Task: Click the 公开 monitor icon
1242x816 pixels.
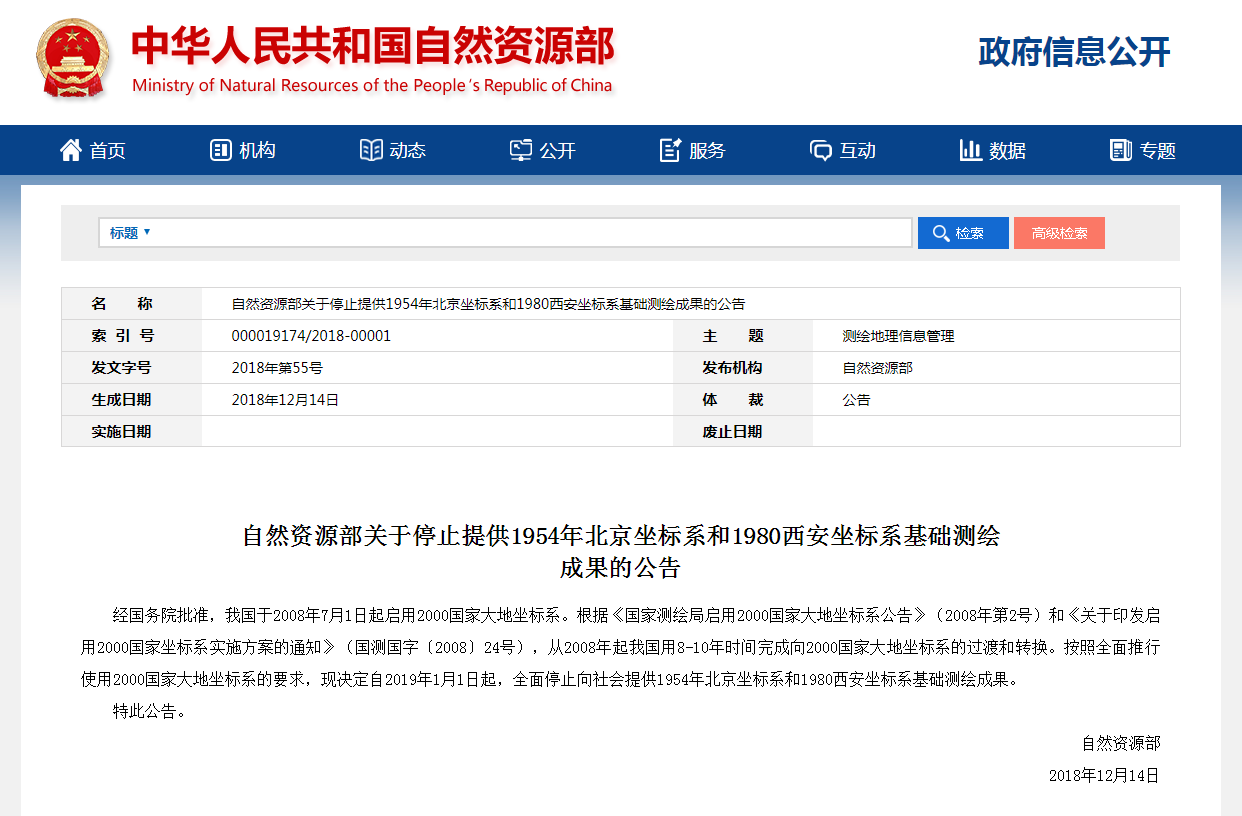Action: pyautogui.click(x=521, y=149)
